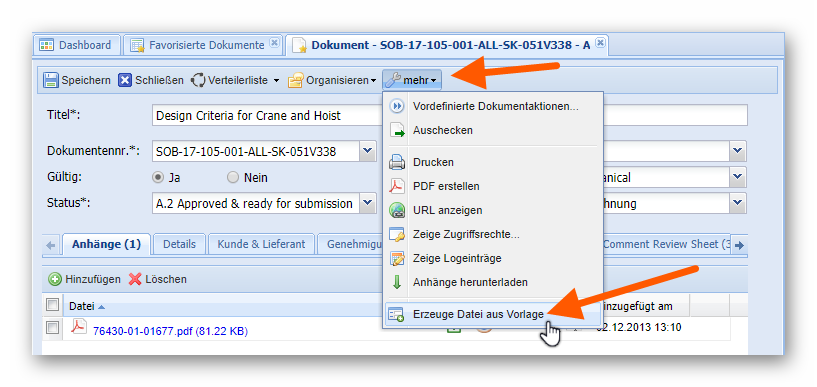
Task: Click Löschen to delete attachment
Action: point(158,279)
